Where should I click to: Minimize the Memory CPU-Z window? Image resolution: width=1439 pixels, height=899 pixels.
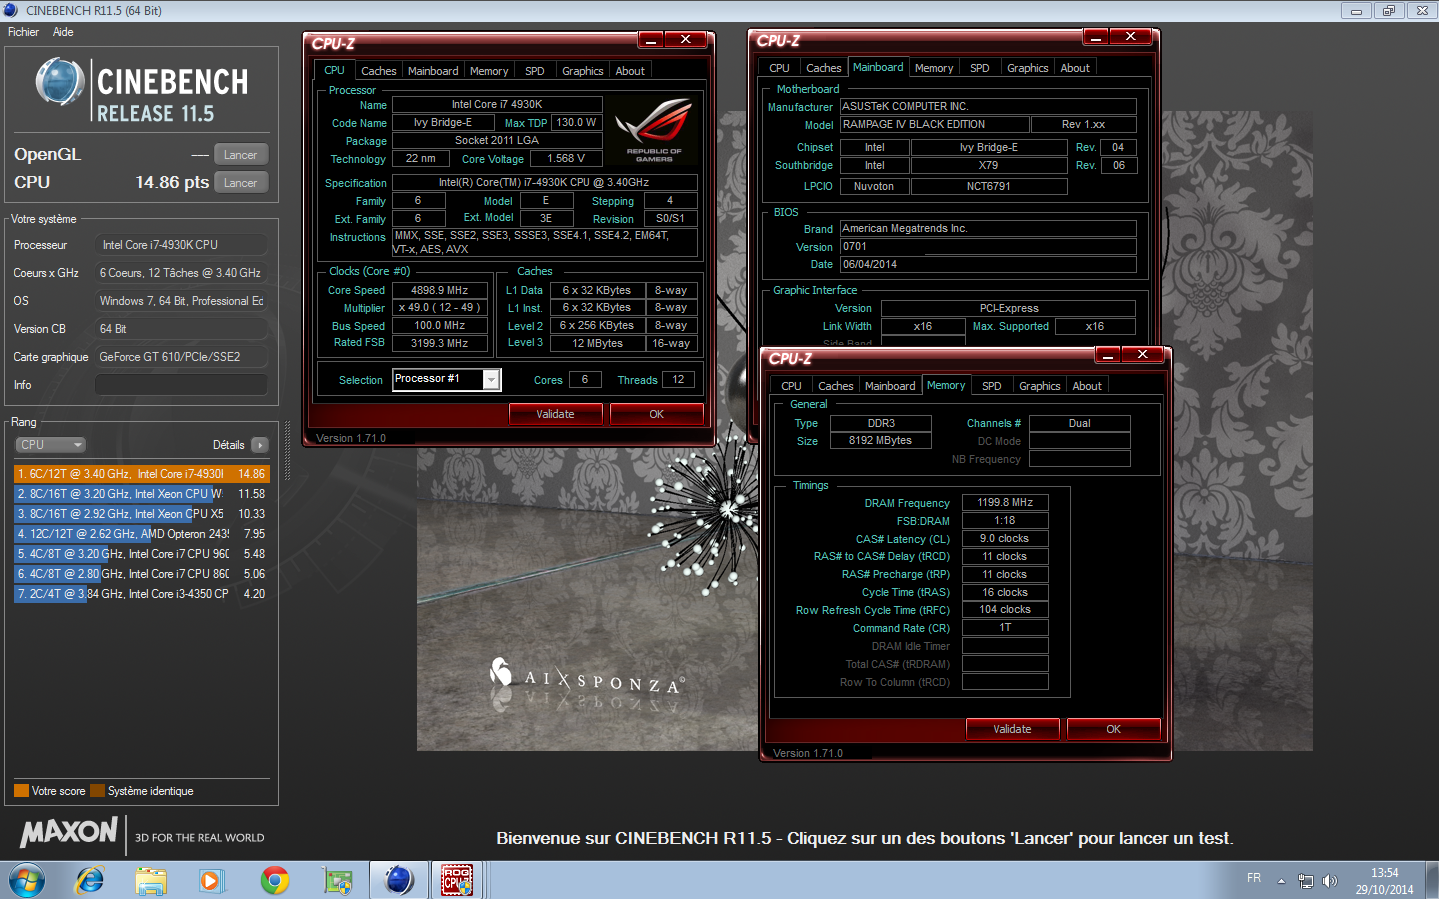click(x=1108, y=355)
